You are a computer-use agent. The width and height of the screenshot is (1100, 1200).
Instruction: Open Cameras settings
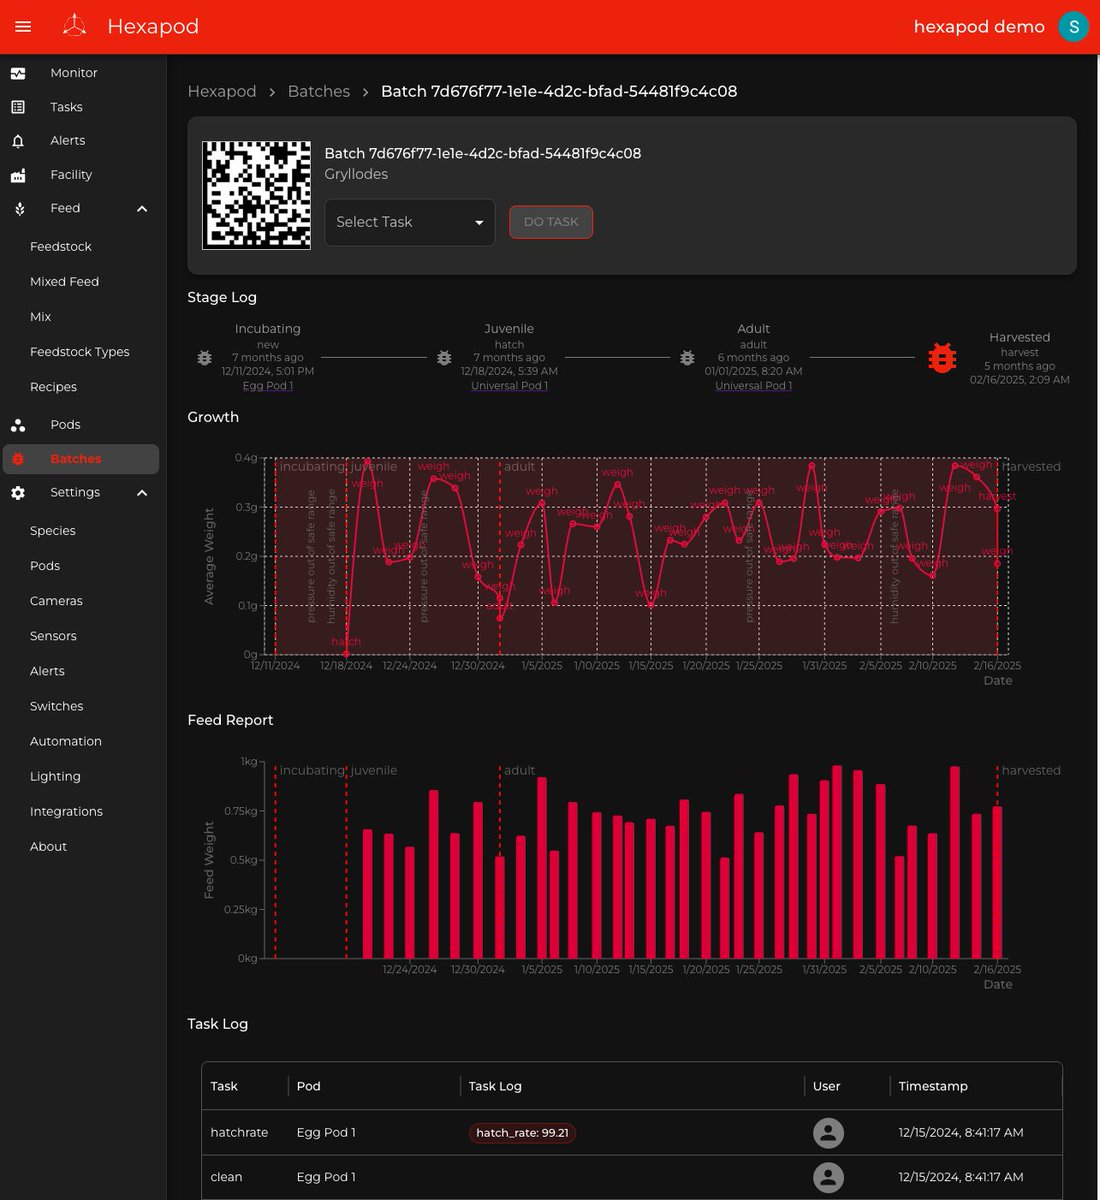click(56, 601)
